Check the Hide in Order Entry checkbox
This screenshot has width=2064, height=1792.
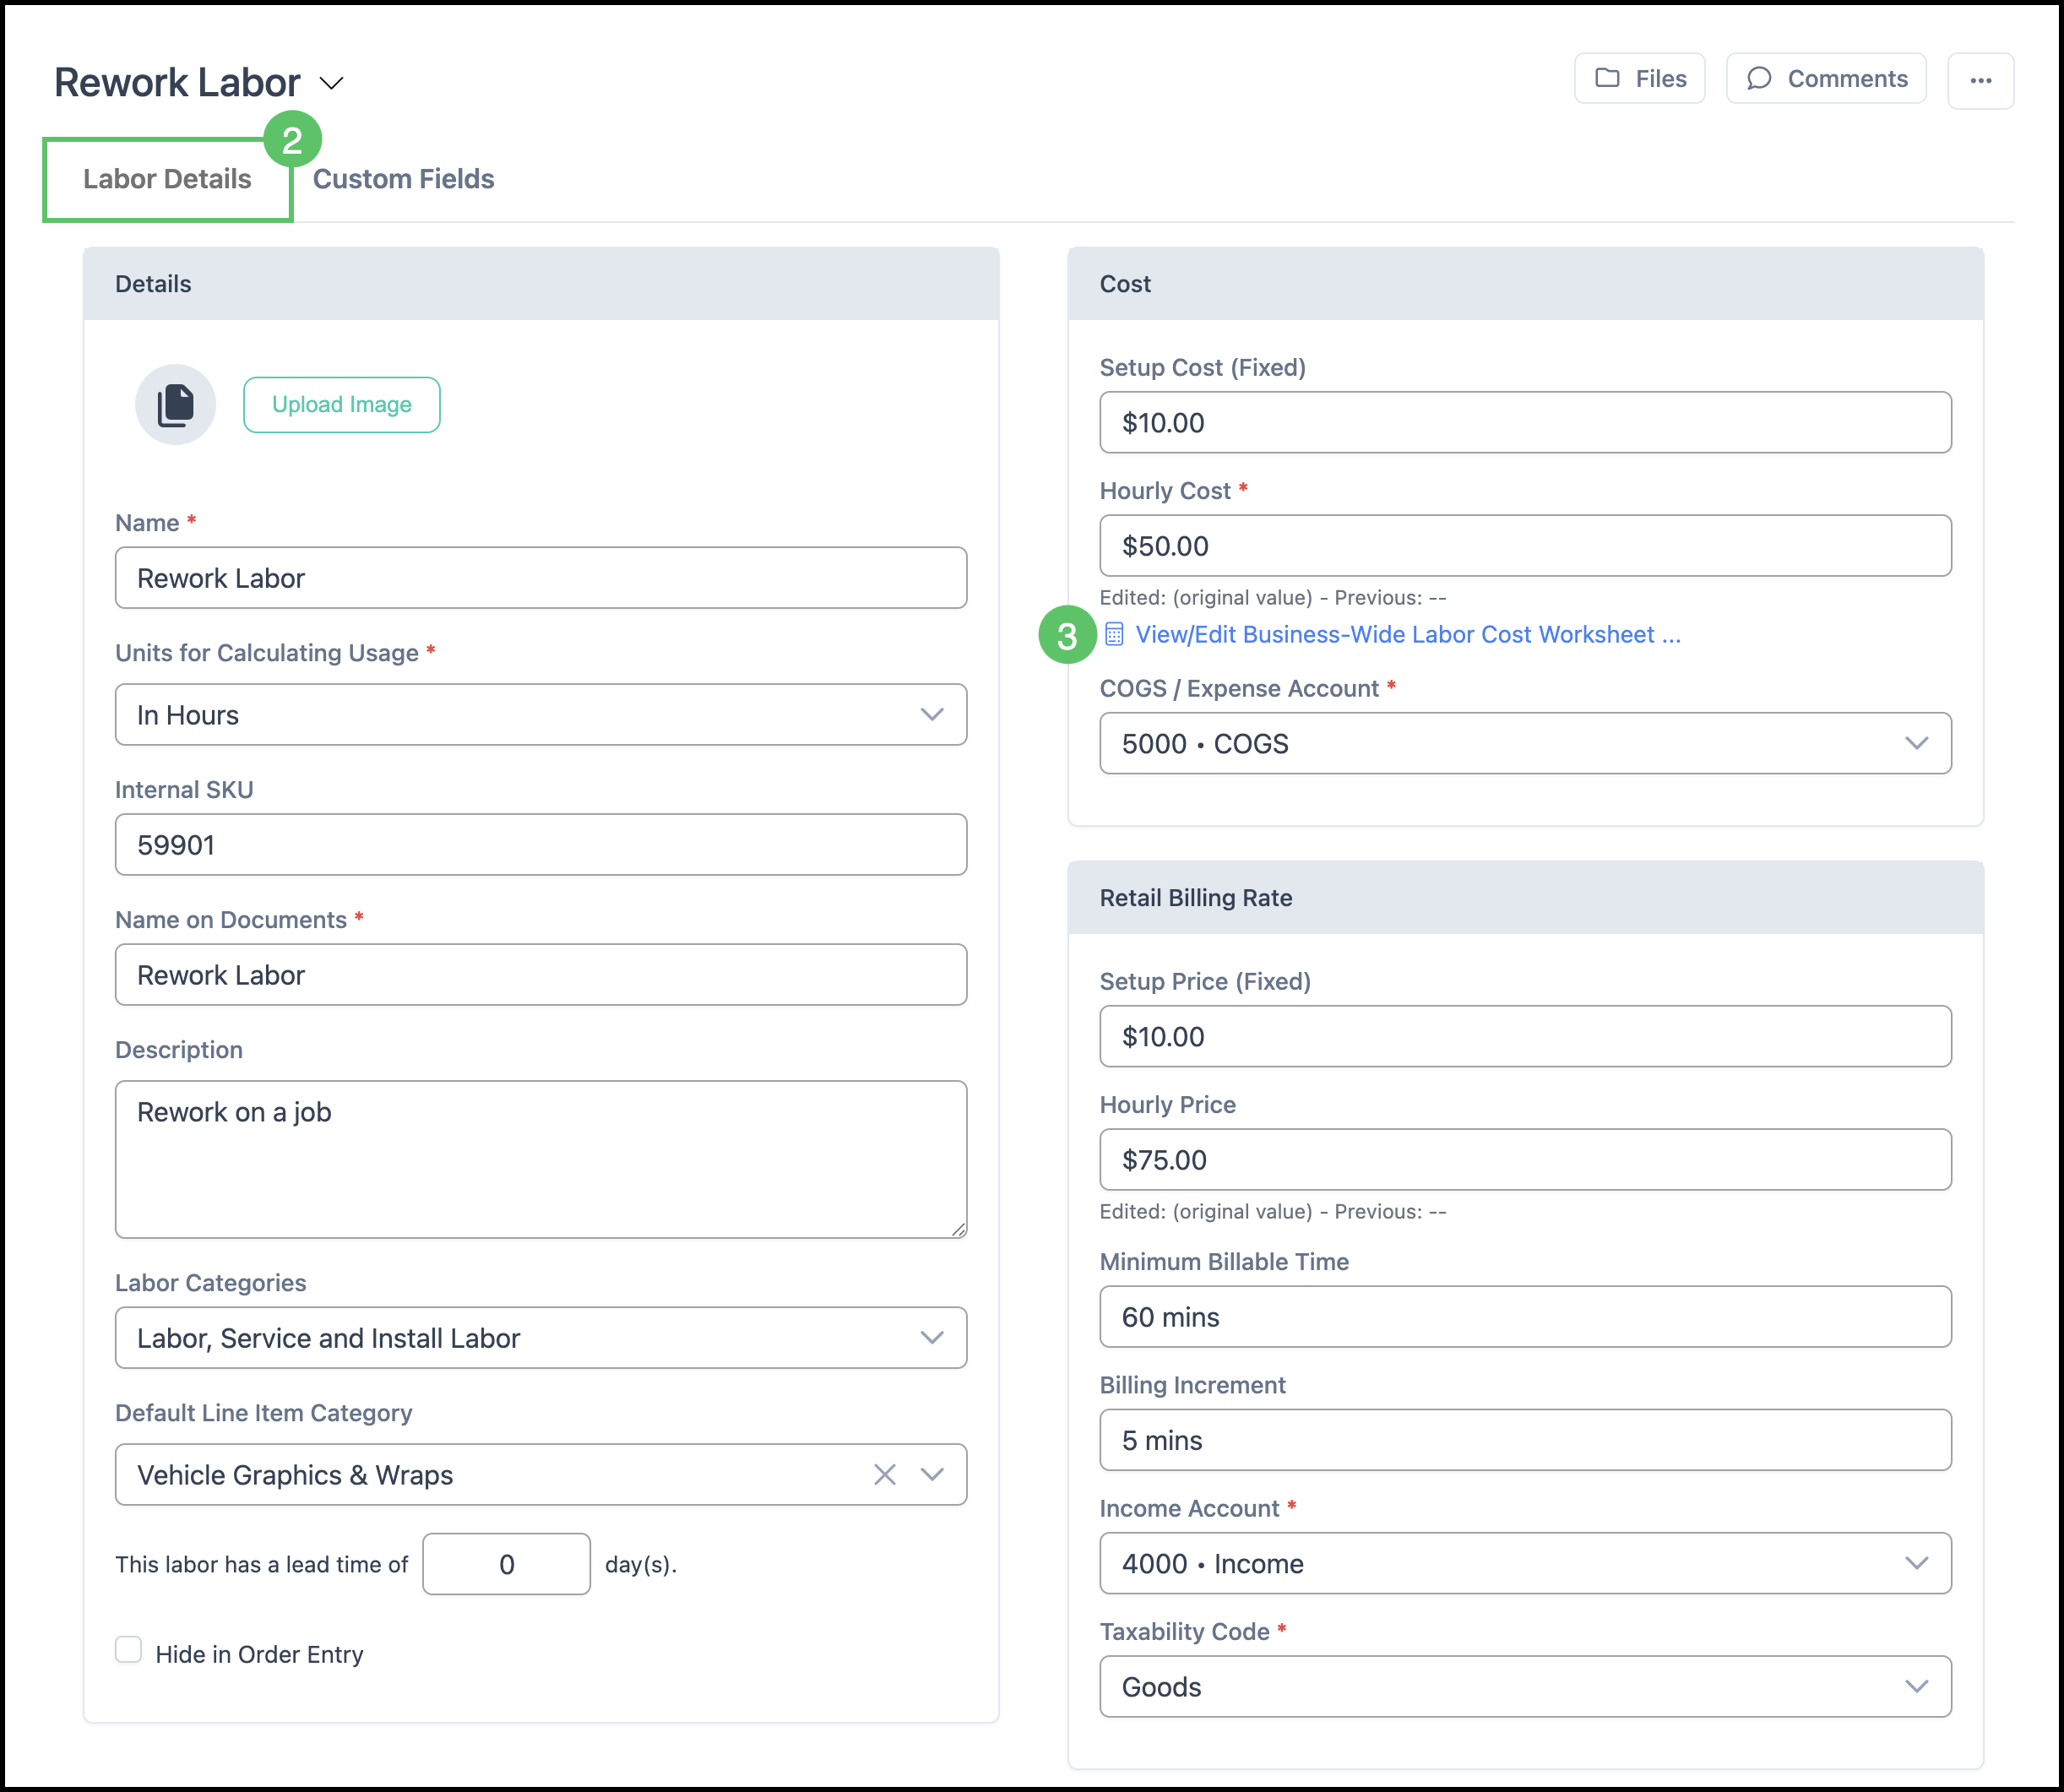pos(129,1650)
